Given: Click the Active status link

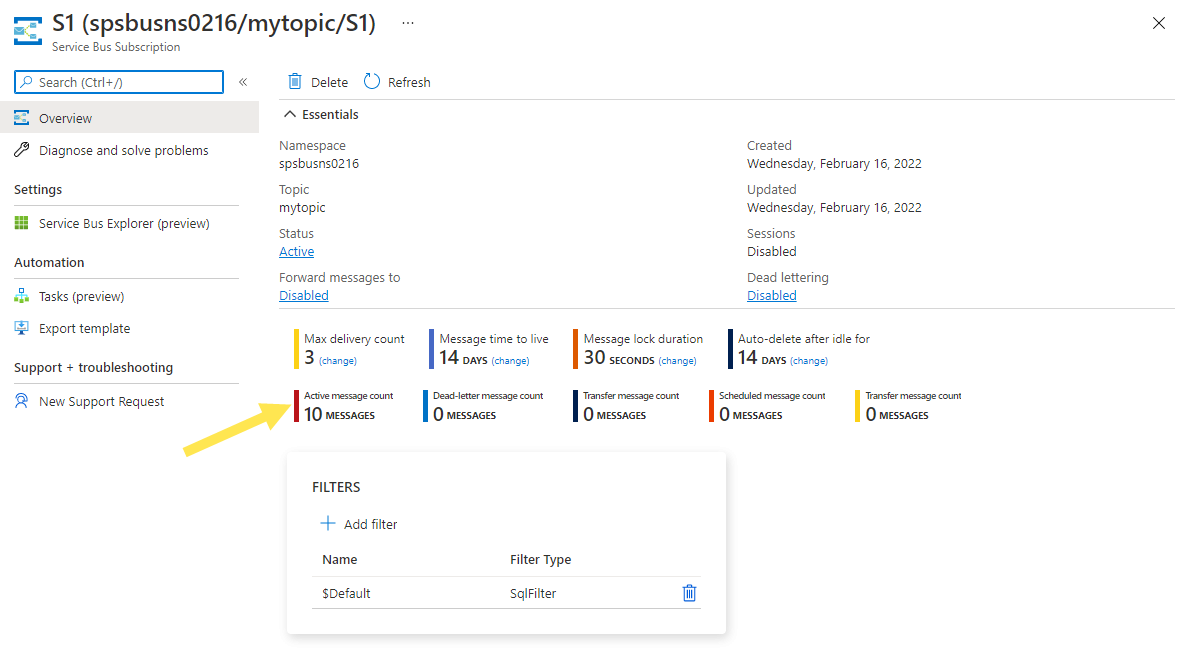Looking at the screenshot, I should [x=296, y=251].
